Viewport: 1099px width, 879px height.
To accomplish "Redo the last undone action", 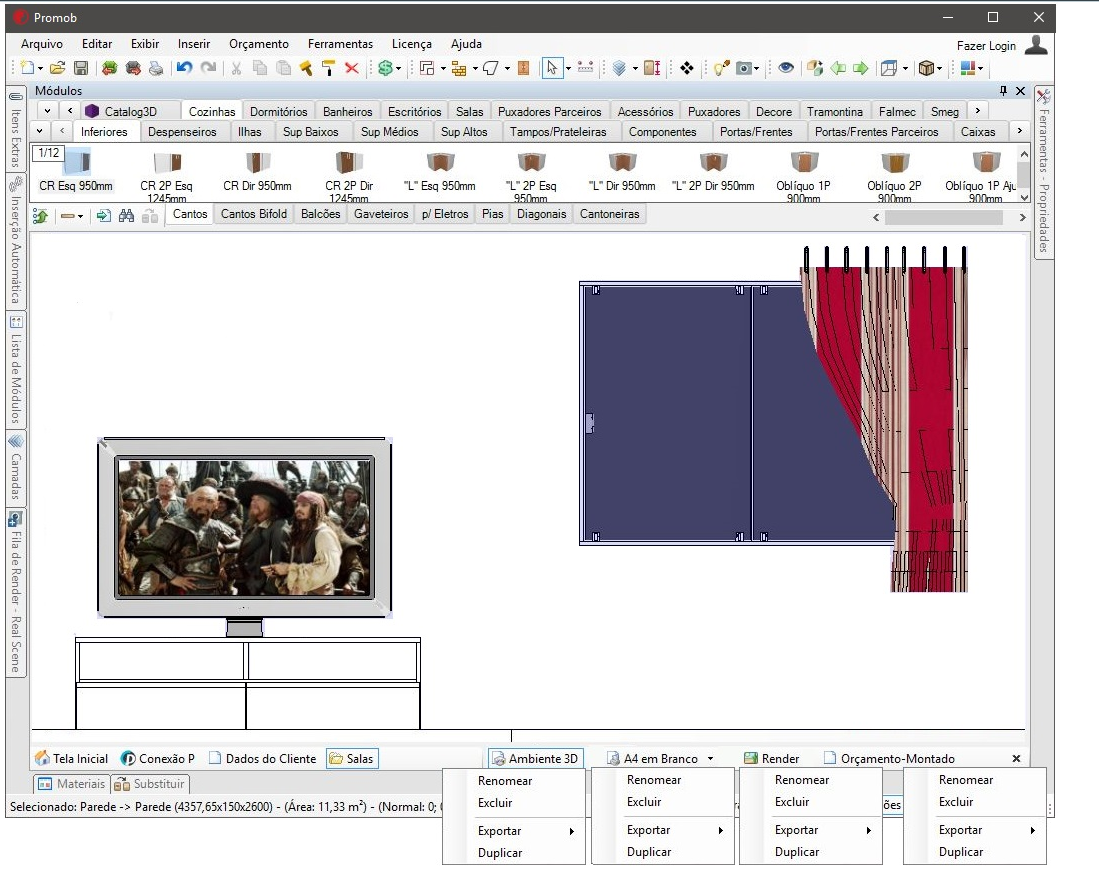I will (208, 68).
